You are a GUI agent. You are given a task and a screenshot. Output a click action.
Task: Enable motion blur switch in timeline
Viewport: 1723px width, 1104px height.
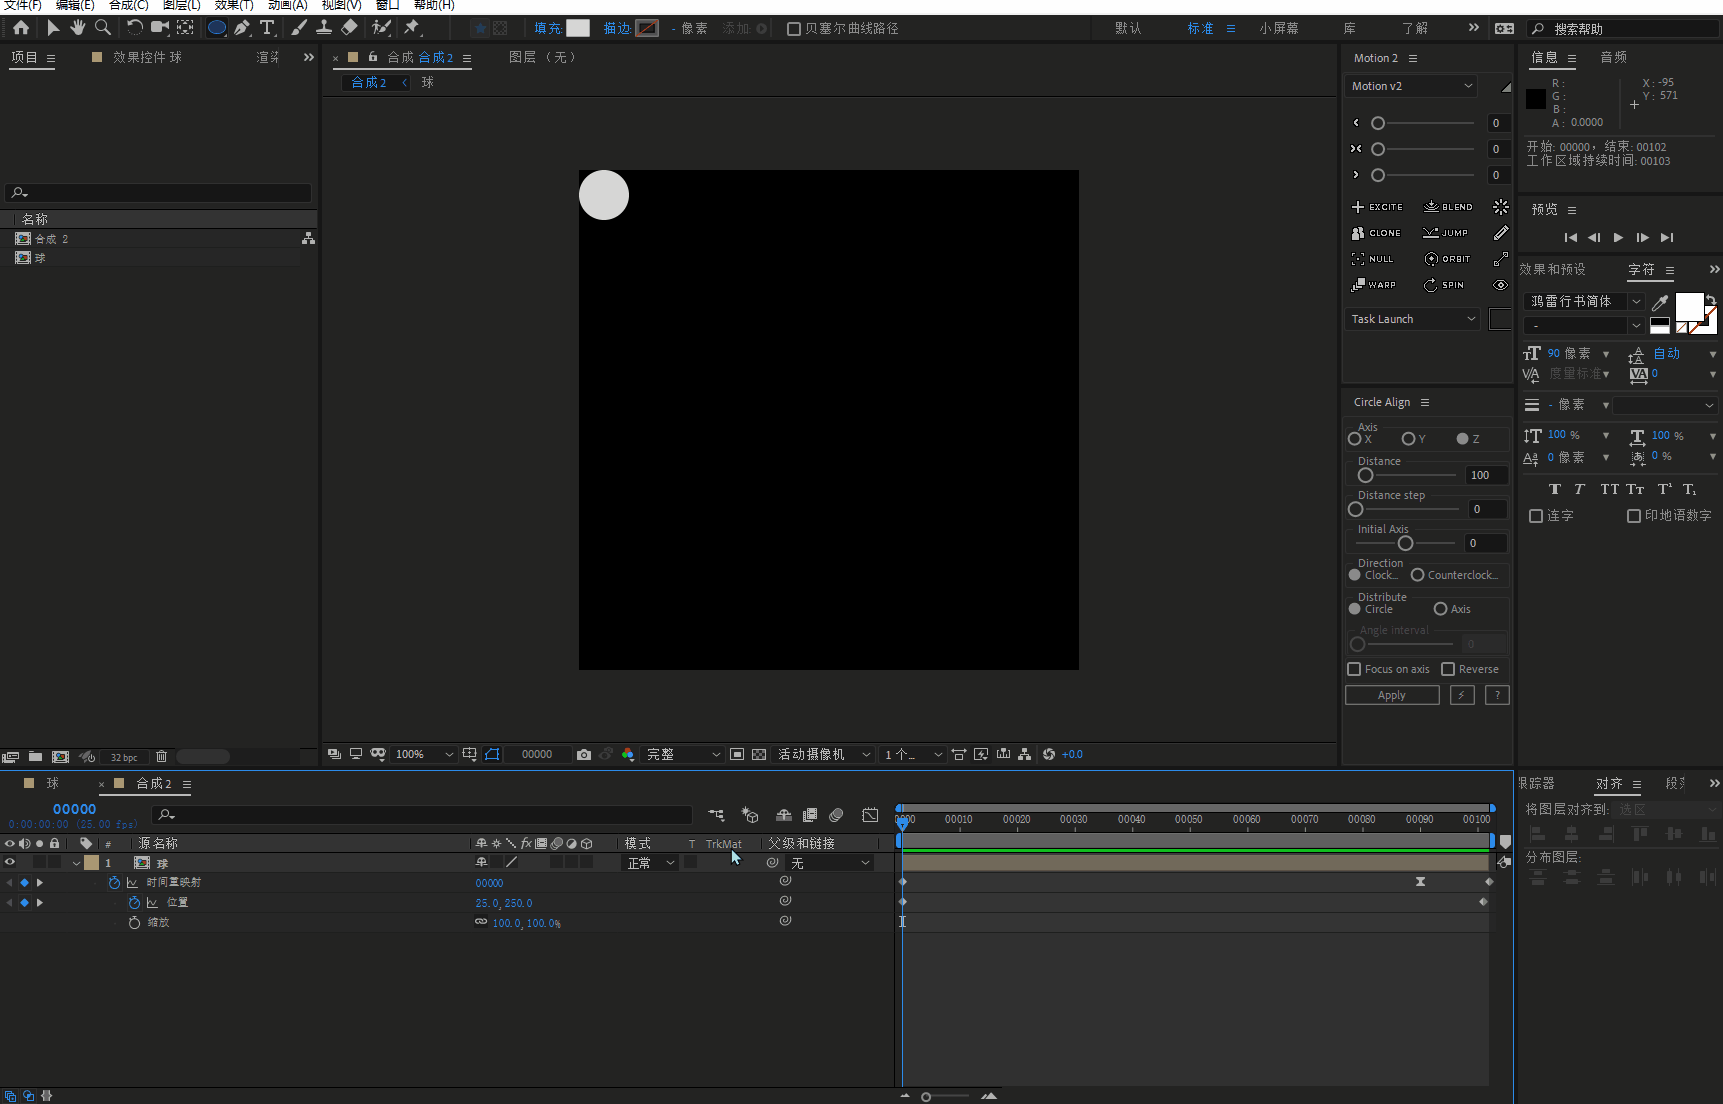click(836, 815)
